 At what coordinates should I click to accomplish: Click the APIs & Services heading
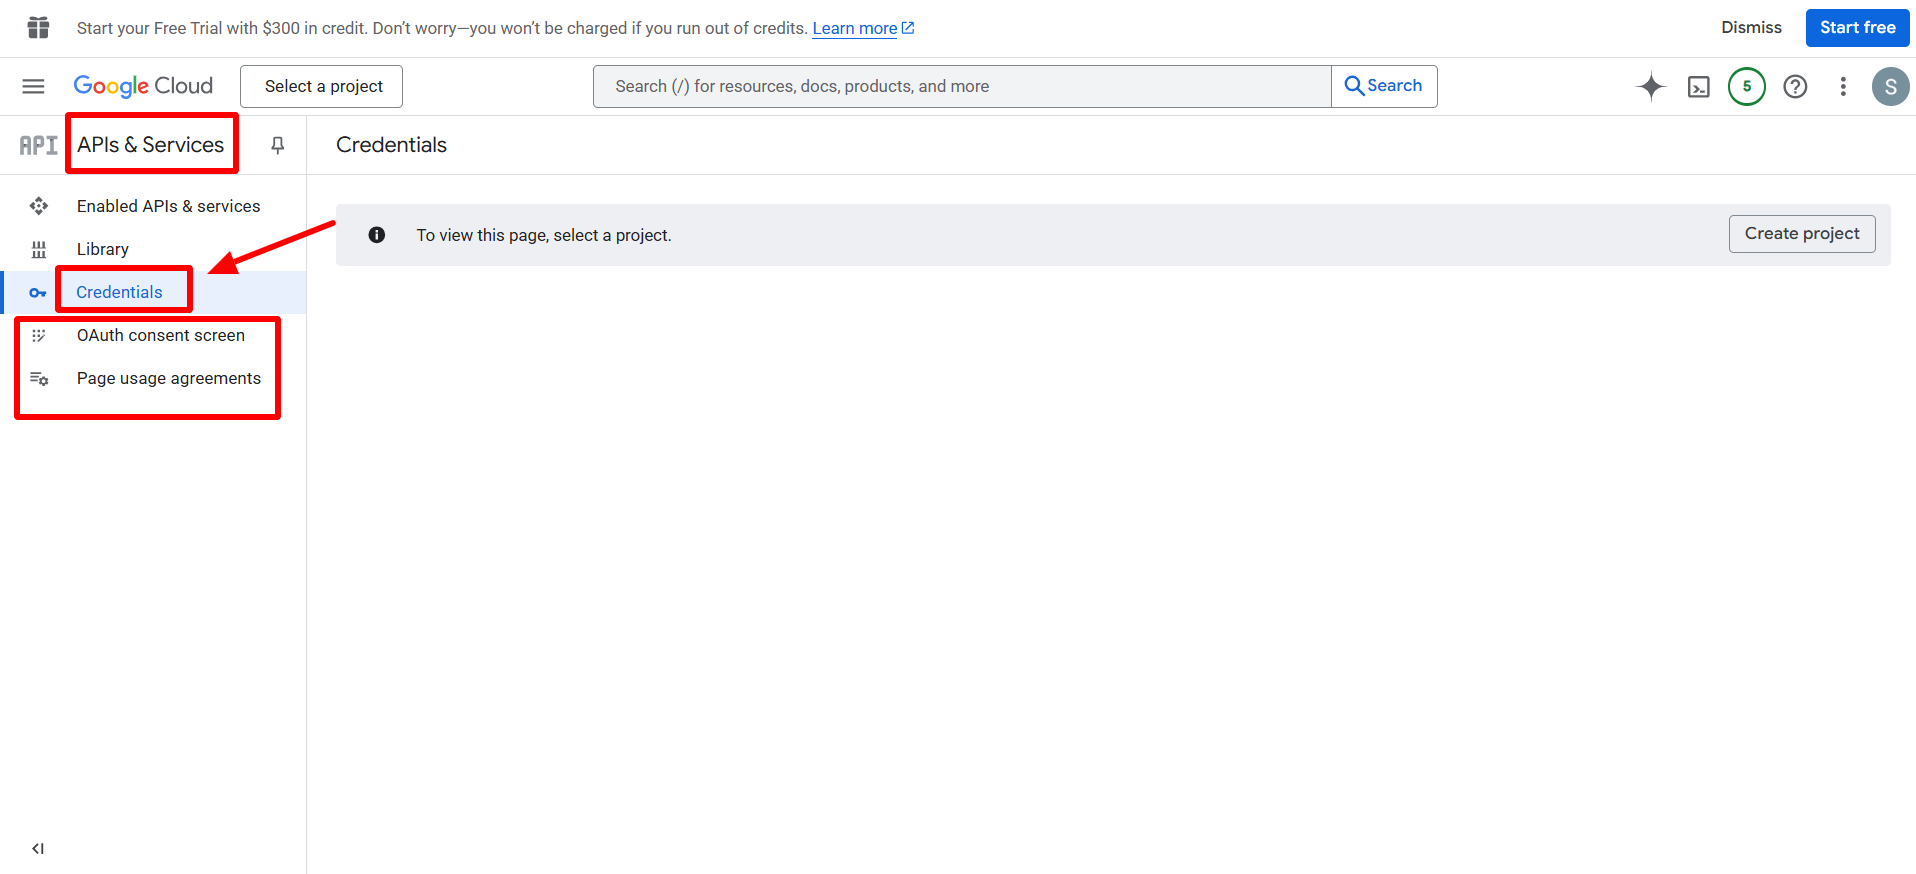(x=151, y=145)
